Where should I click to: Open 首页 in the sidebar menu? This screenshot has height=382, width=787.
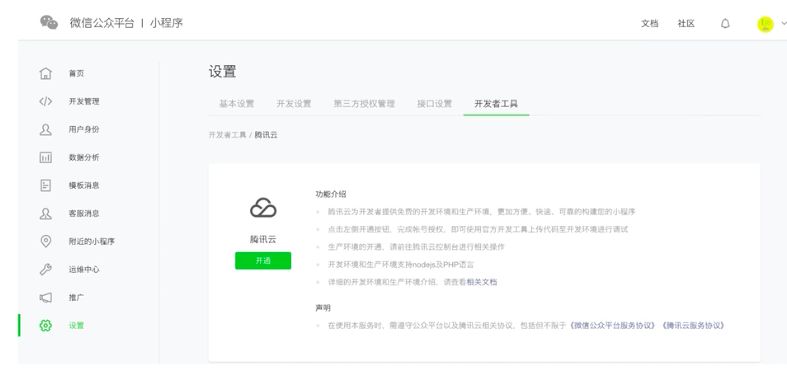tap(76, 73)
